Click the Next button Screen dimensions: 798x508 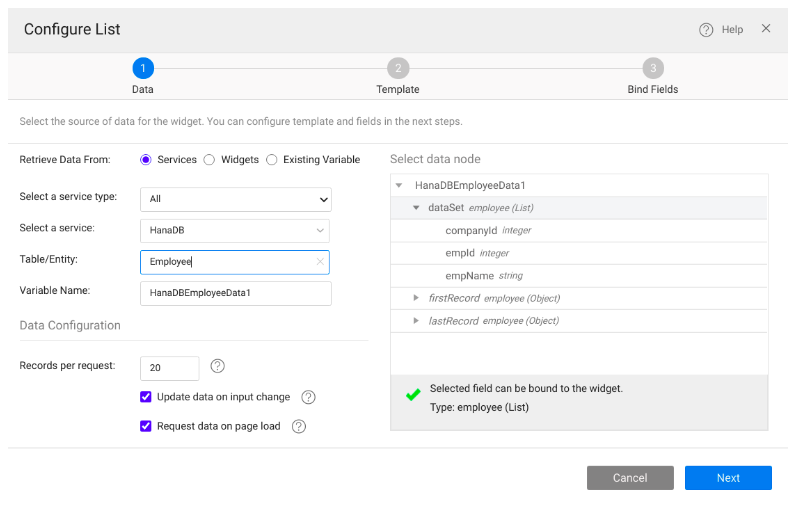[728, 478]
